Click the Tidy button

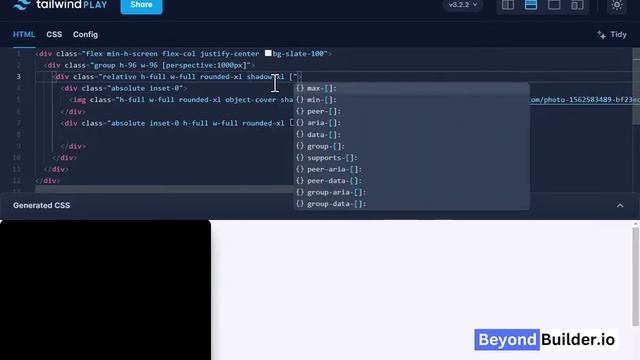611,35
